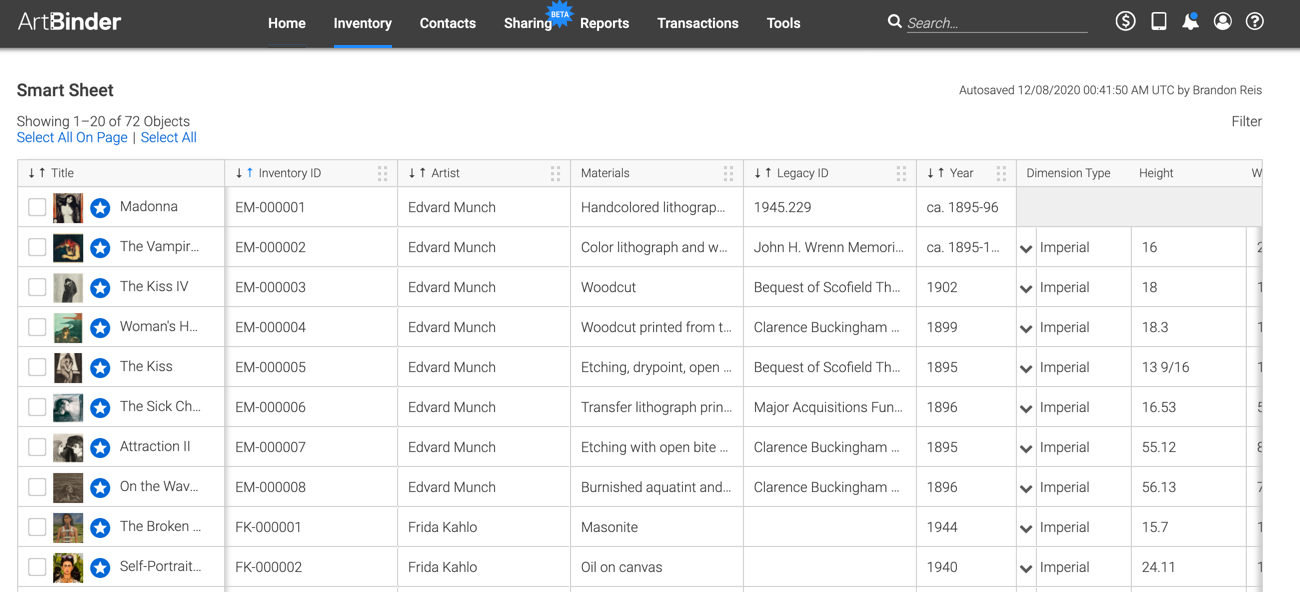Viewport: 1300px width, 592px height.
Task: Expand Dimension Type dropdown in row FK-000002
Action: coord(1026,569)
